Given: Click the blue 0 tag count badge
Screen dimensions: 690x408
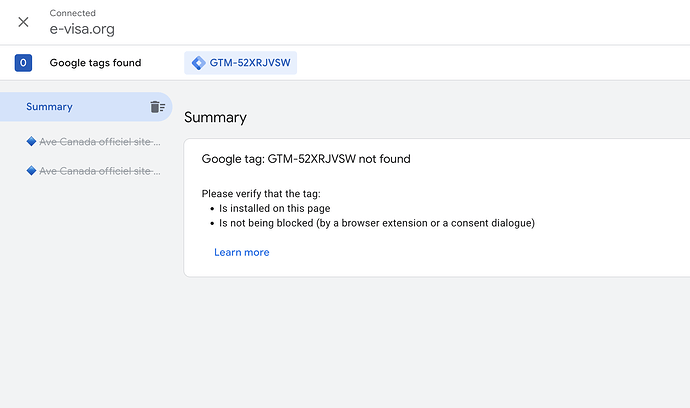Looking at the screenshot, I should tap(23, 63).
